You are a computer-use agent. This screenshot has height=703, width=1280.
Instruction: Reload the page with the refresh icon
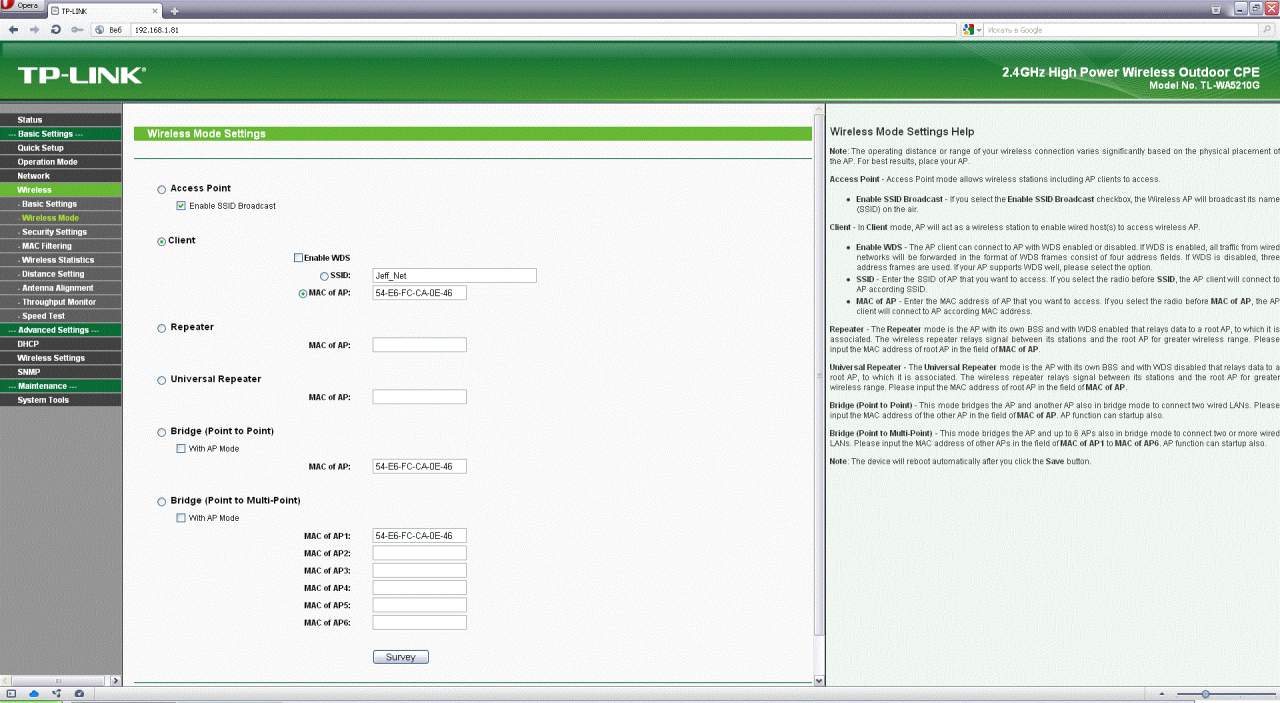pyautogui.click(x=56, y=30)
